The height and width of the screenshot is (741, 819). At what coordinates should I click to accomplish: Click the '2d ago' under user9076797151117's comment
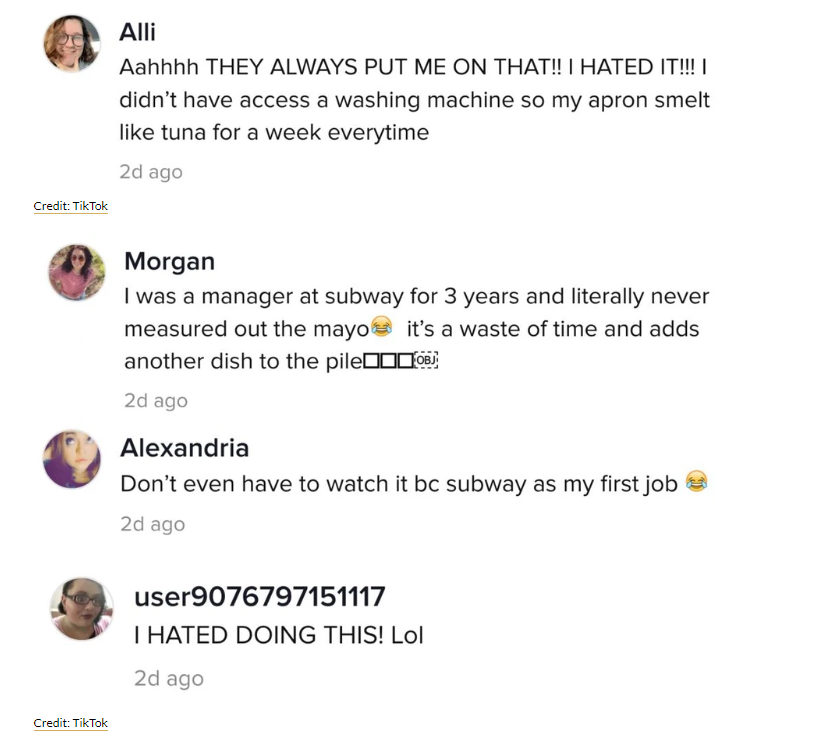169,679
